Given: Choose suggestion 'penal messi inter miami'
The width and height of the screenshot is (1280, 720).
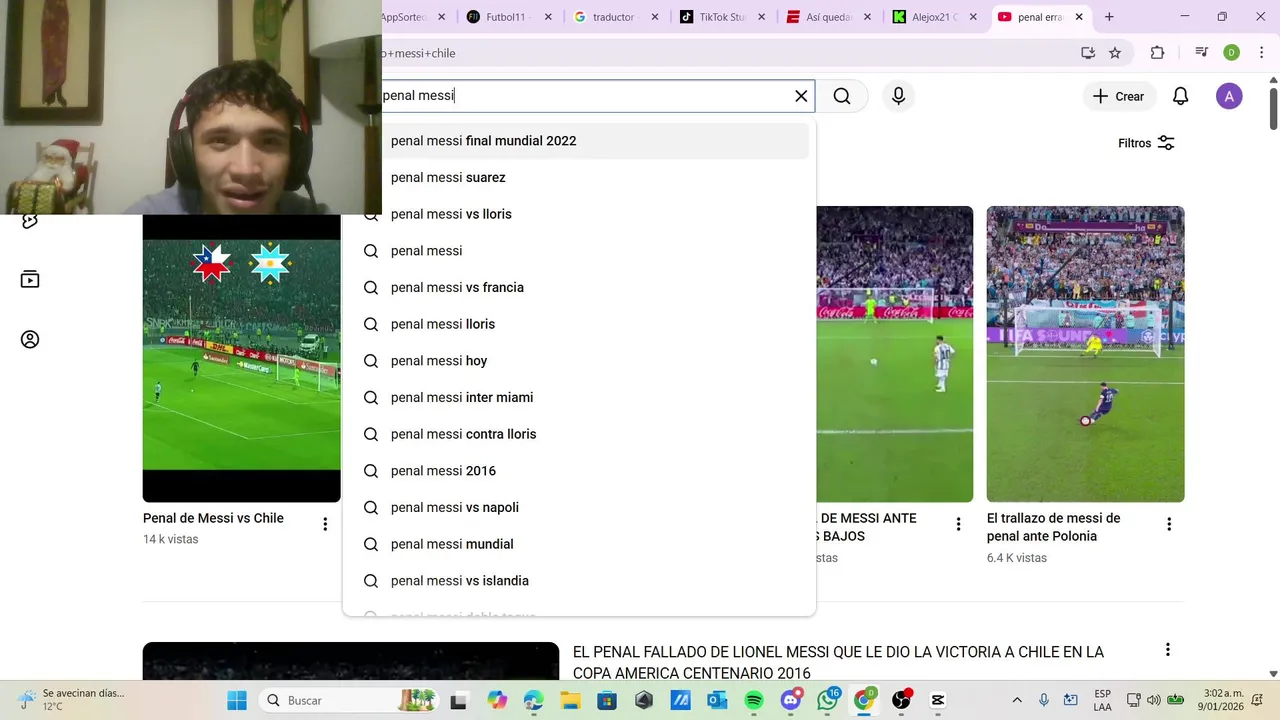Looking at the screenshot, I should click(x=579, y=398).
